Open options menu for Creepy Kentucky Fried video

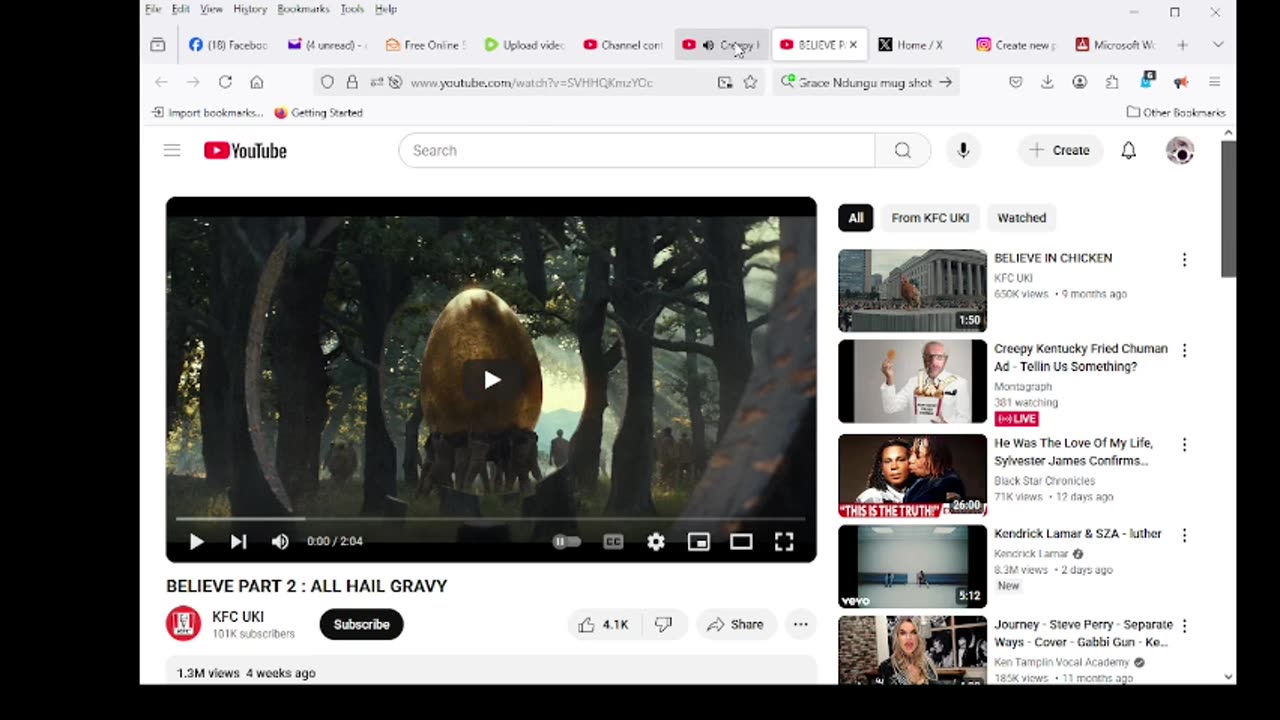point(1184,351)
